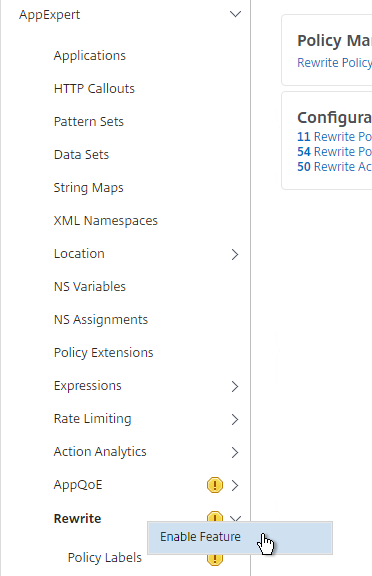Open the Applications navigation item

tap(90, 55)
